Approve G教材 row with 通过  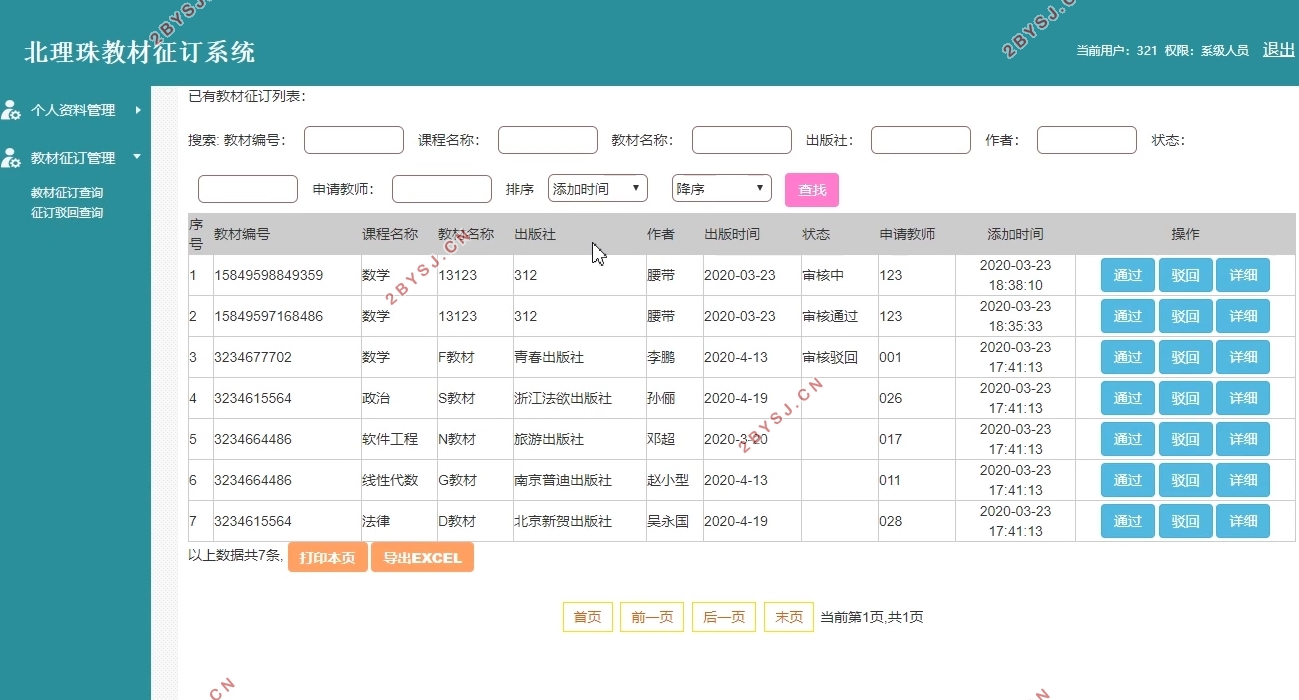click(x=1128, y=480)
